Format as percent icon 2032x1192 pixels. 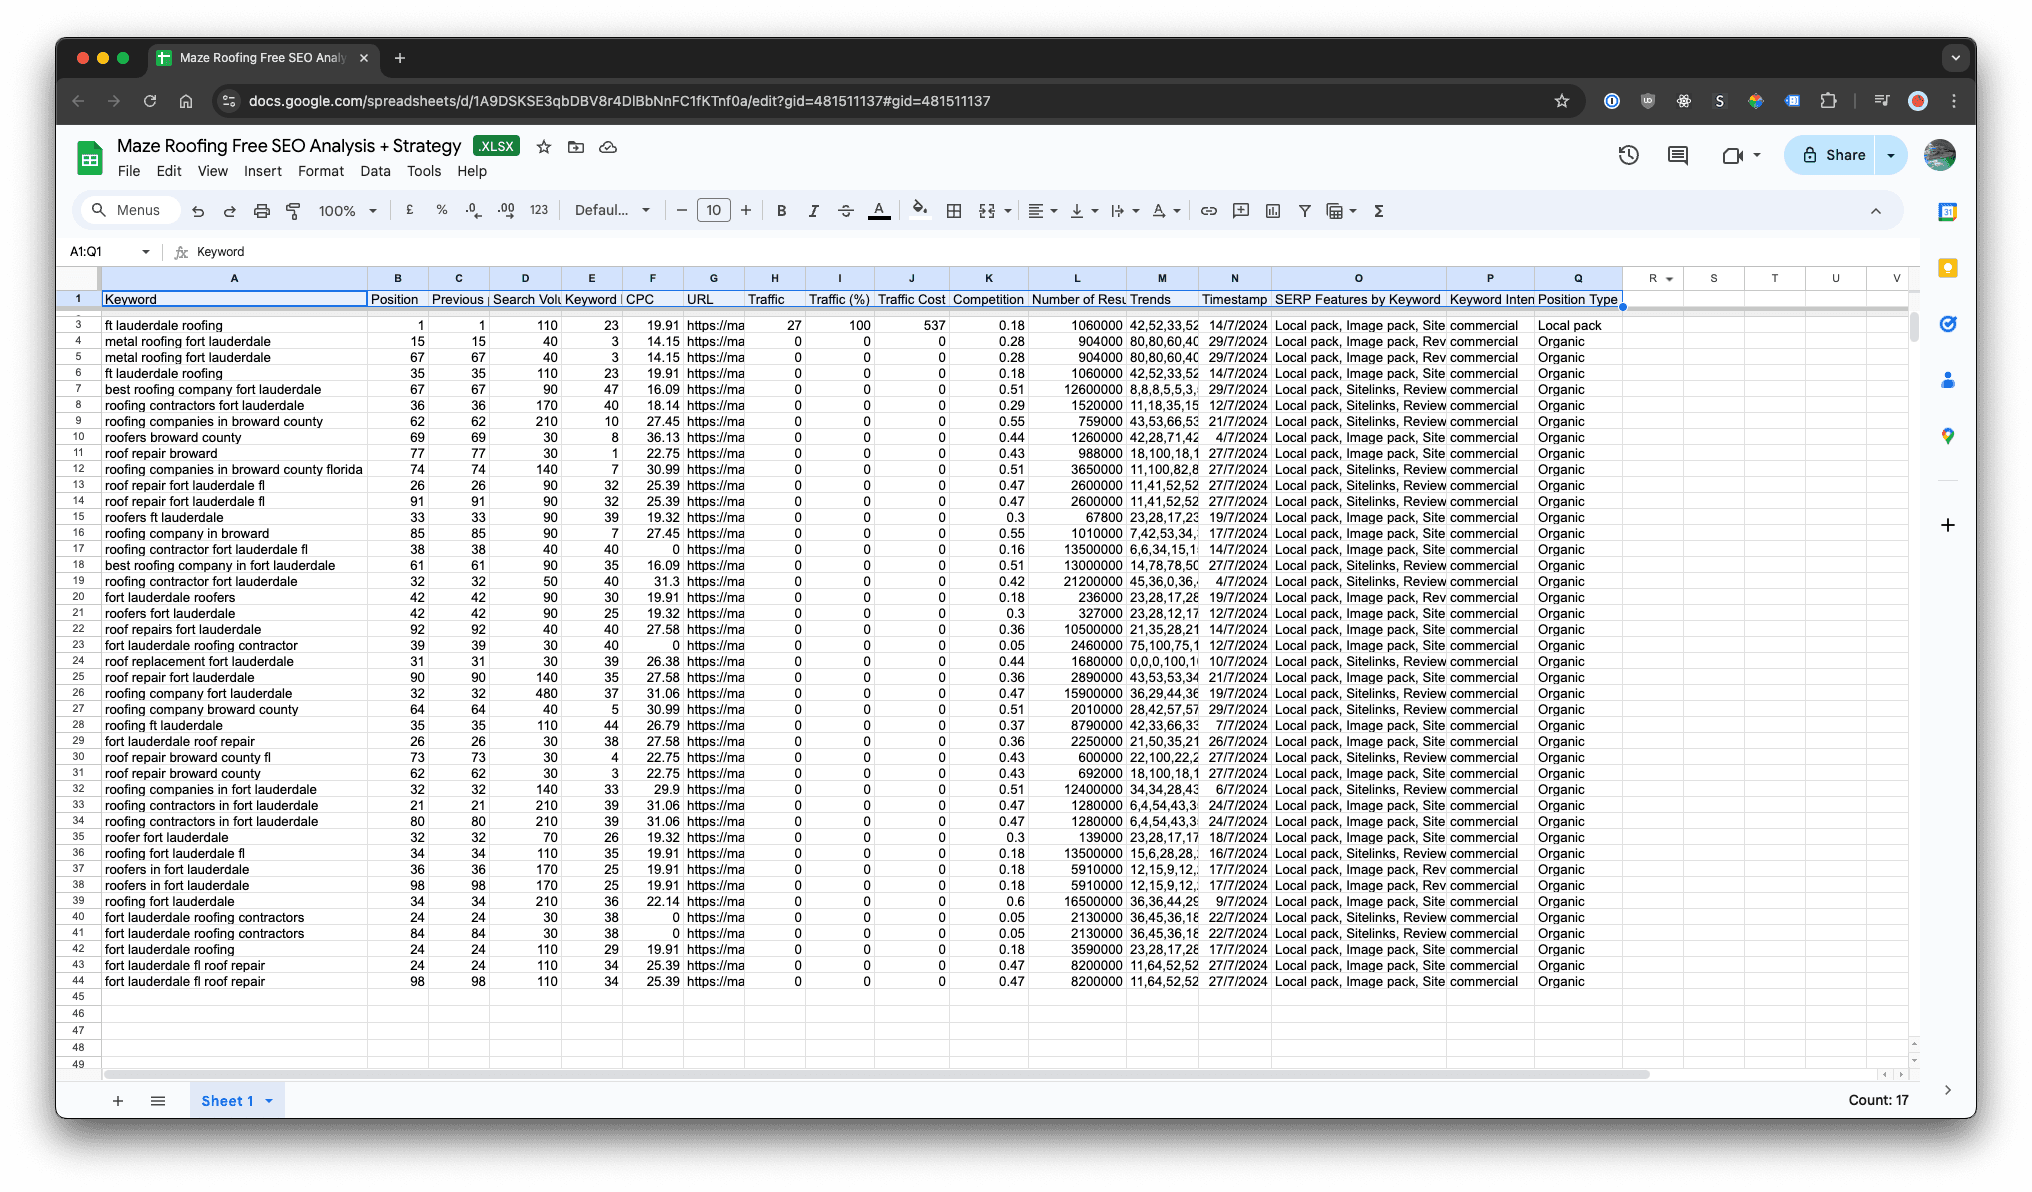click(441, 211)
